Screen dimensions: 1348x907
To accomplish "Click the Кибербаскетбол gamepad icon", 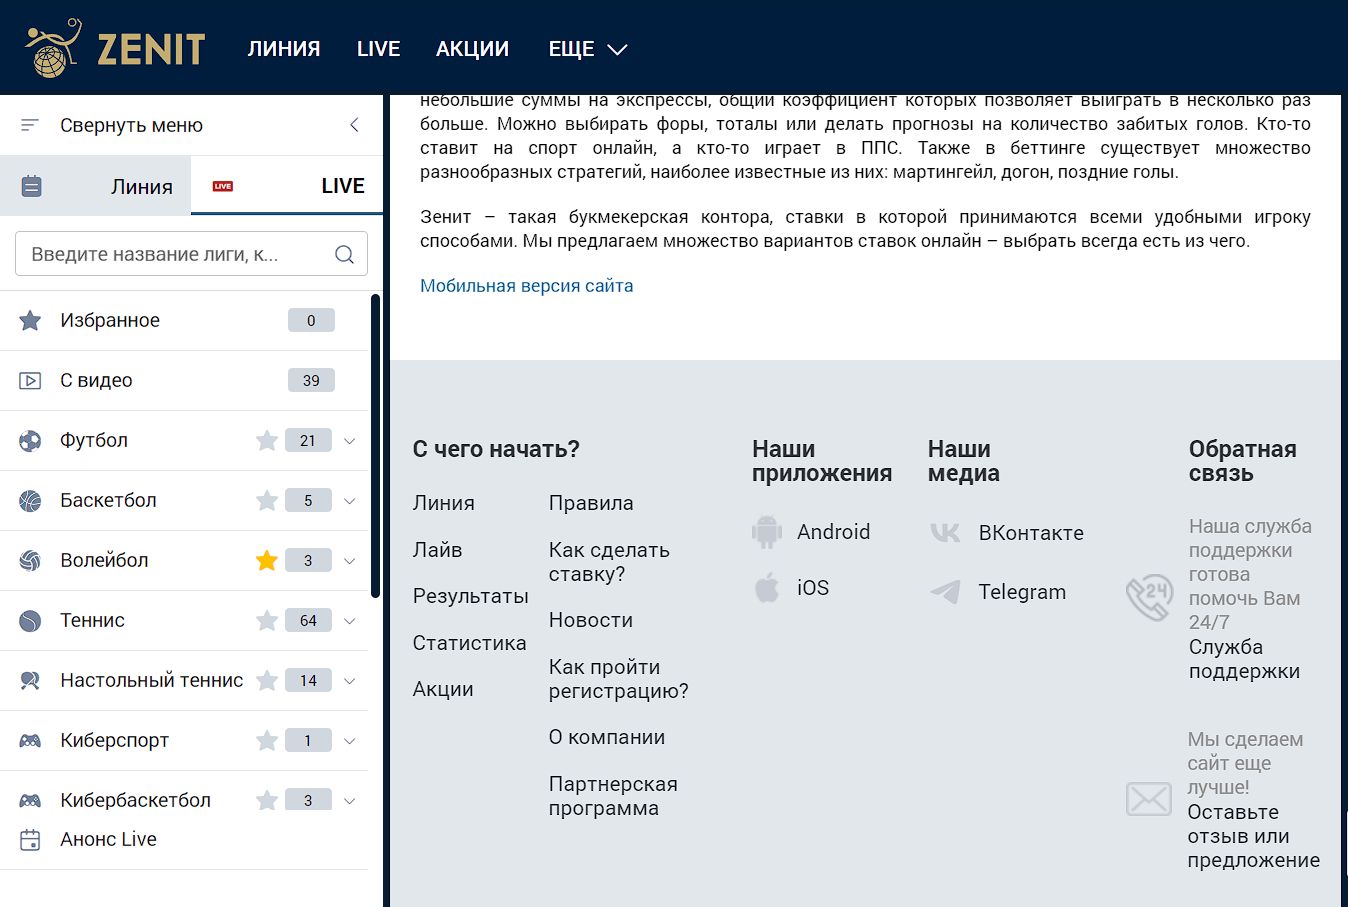I will (x=30, y=800).
